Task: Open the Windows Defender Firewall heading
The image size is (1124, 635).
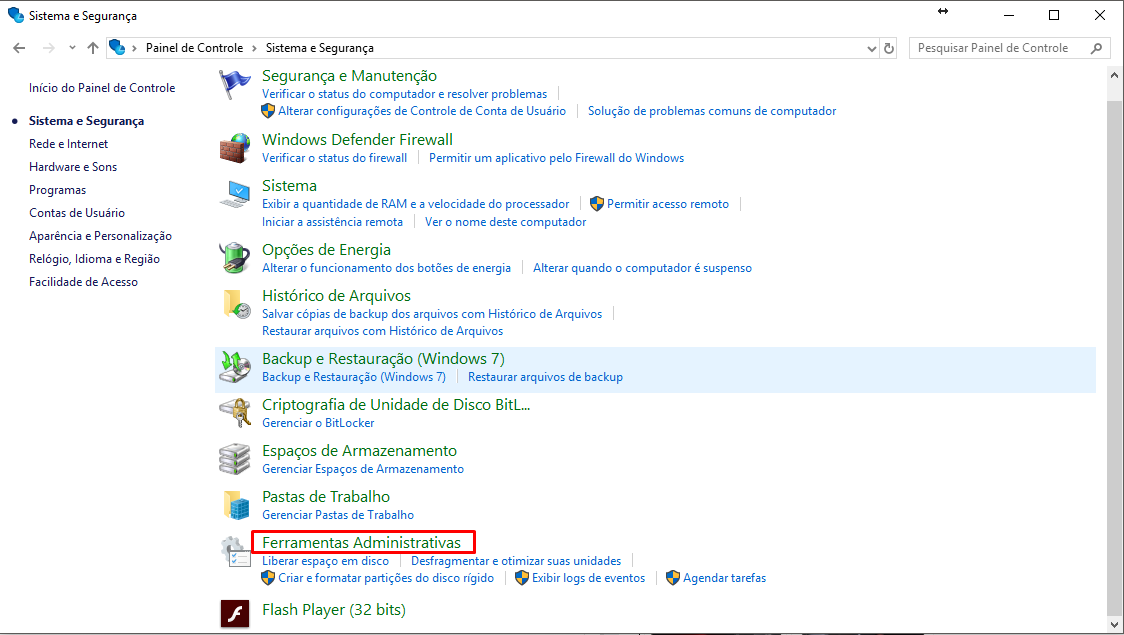Action: 357,139
